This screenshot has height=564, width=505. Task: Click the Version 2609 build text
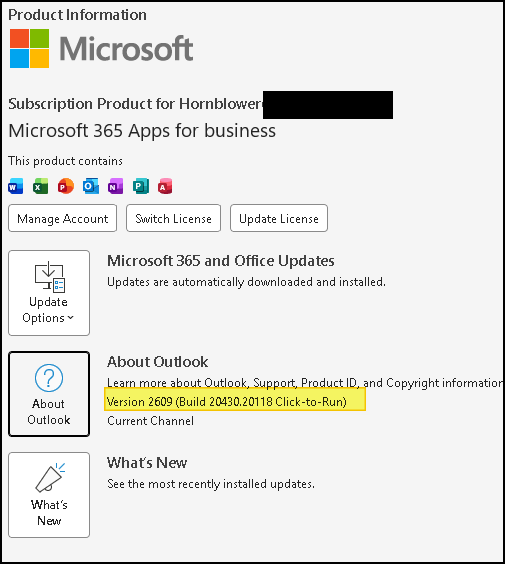click(x=227, y=401)
